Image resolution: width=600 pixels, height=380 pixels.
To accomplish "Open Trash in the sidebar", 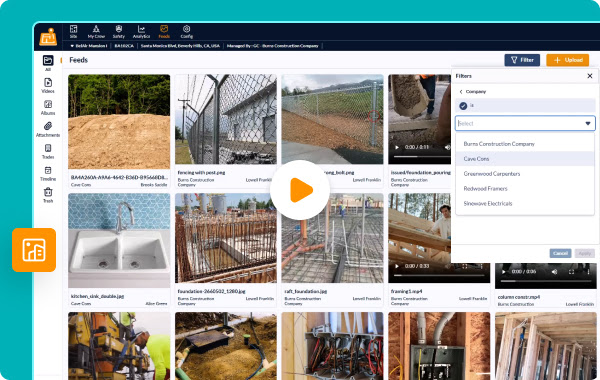I will pos(48,195).
